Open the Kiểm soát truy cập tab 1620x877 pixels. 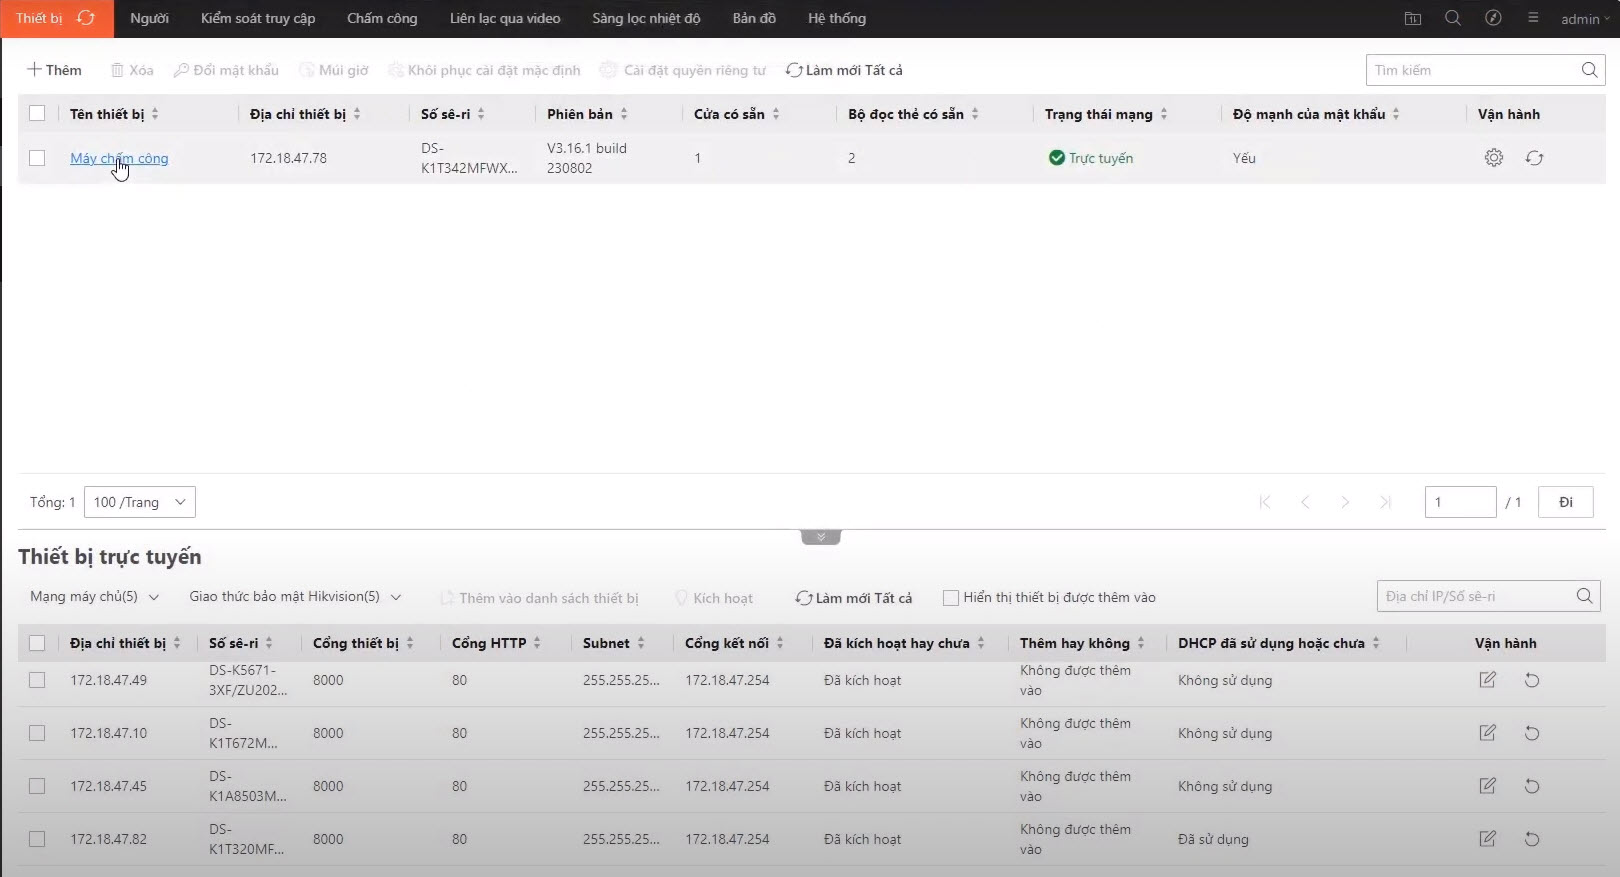pyautogui.click(x=258, y=18)
